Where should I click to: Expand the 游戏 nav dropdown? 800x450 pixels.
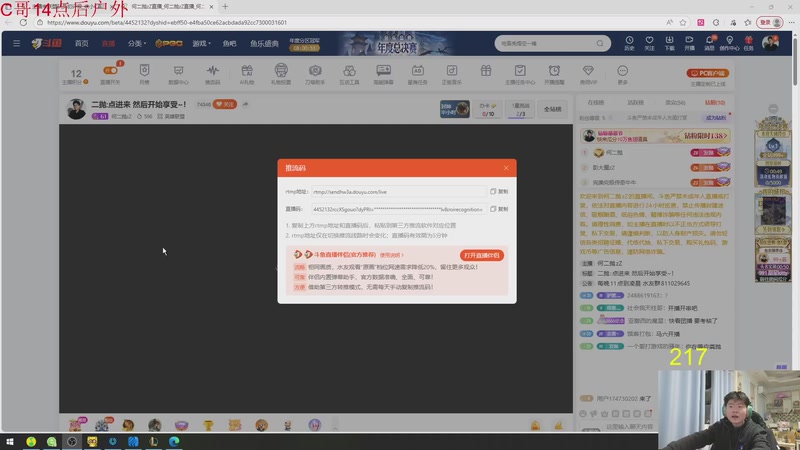[x=201, y=43]
